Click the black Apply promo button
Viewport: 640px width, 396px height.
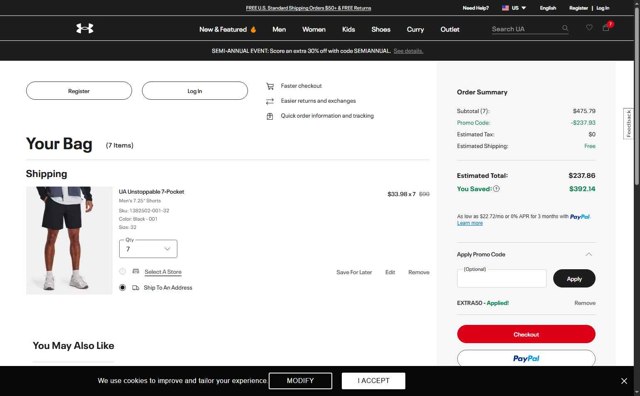coord(574,279)
